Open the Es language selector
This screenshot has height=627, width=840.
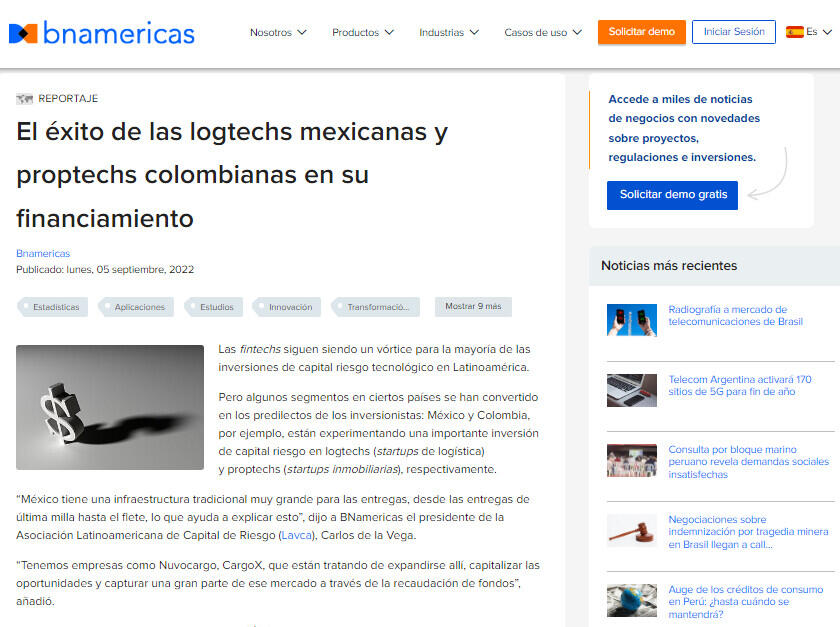pyautogui.click(x=818, y=32)
